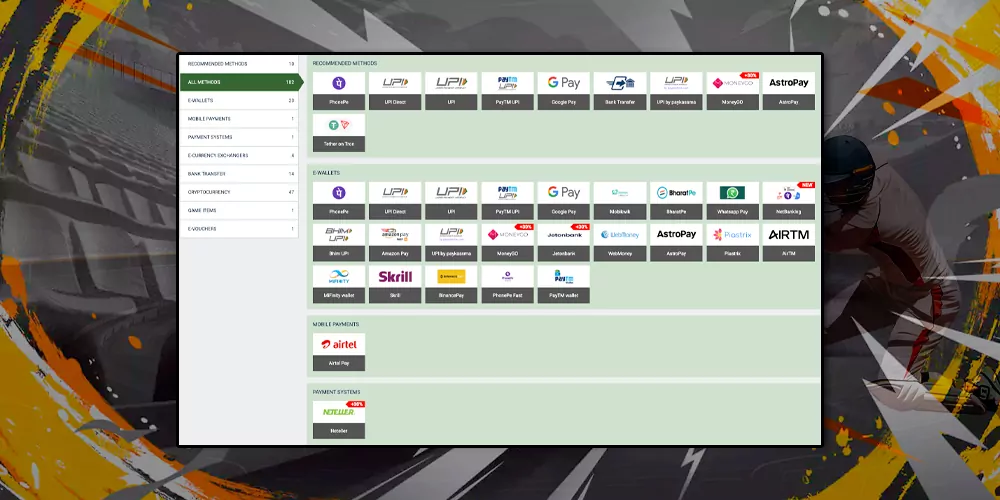Choose Google Pay in the E-Wallets section
The image size is (1000, 500).
[x=564, y=201]
